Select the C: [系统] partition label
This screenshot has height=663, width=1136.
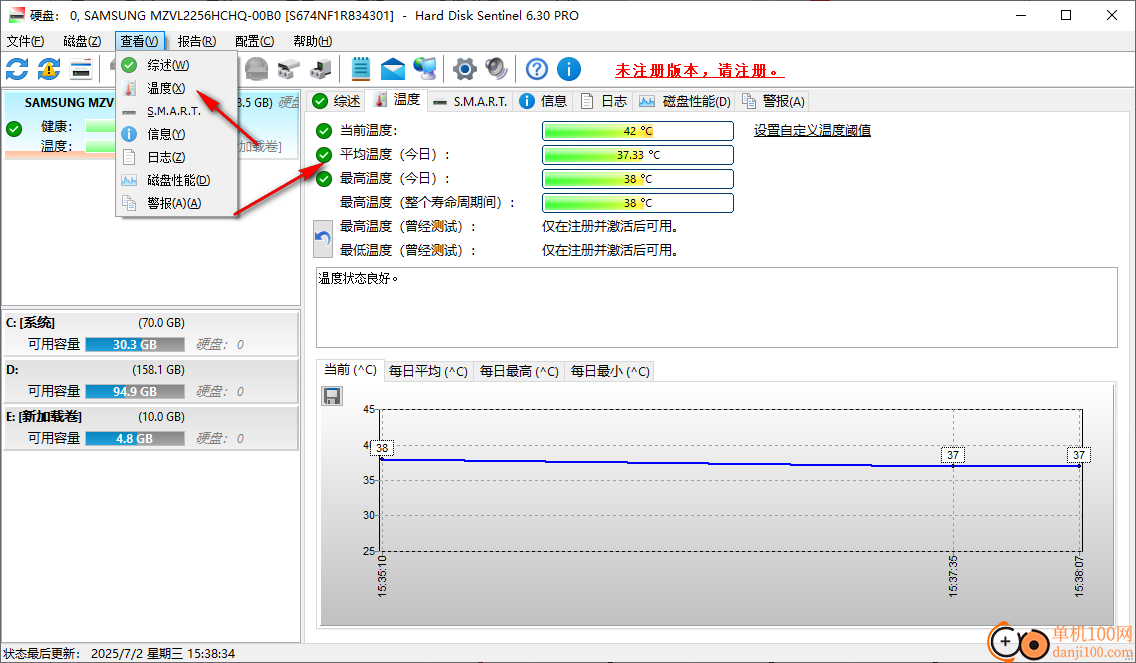coord(30,323)
